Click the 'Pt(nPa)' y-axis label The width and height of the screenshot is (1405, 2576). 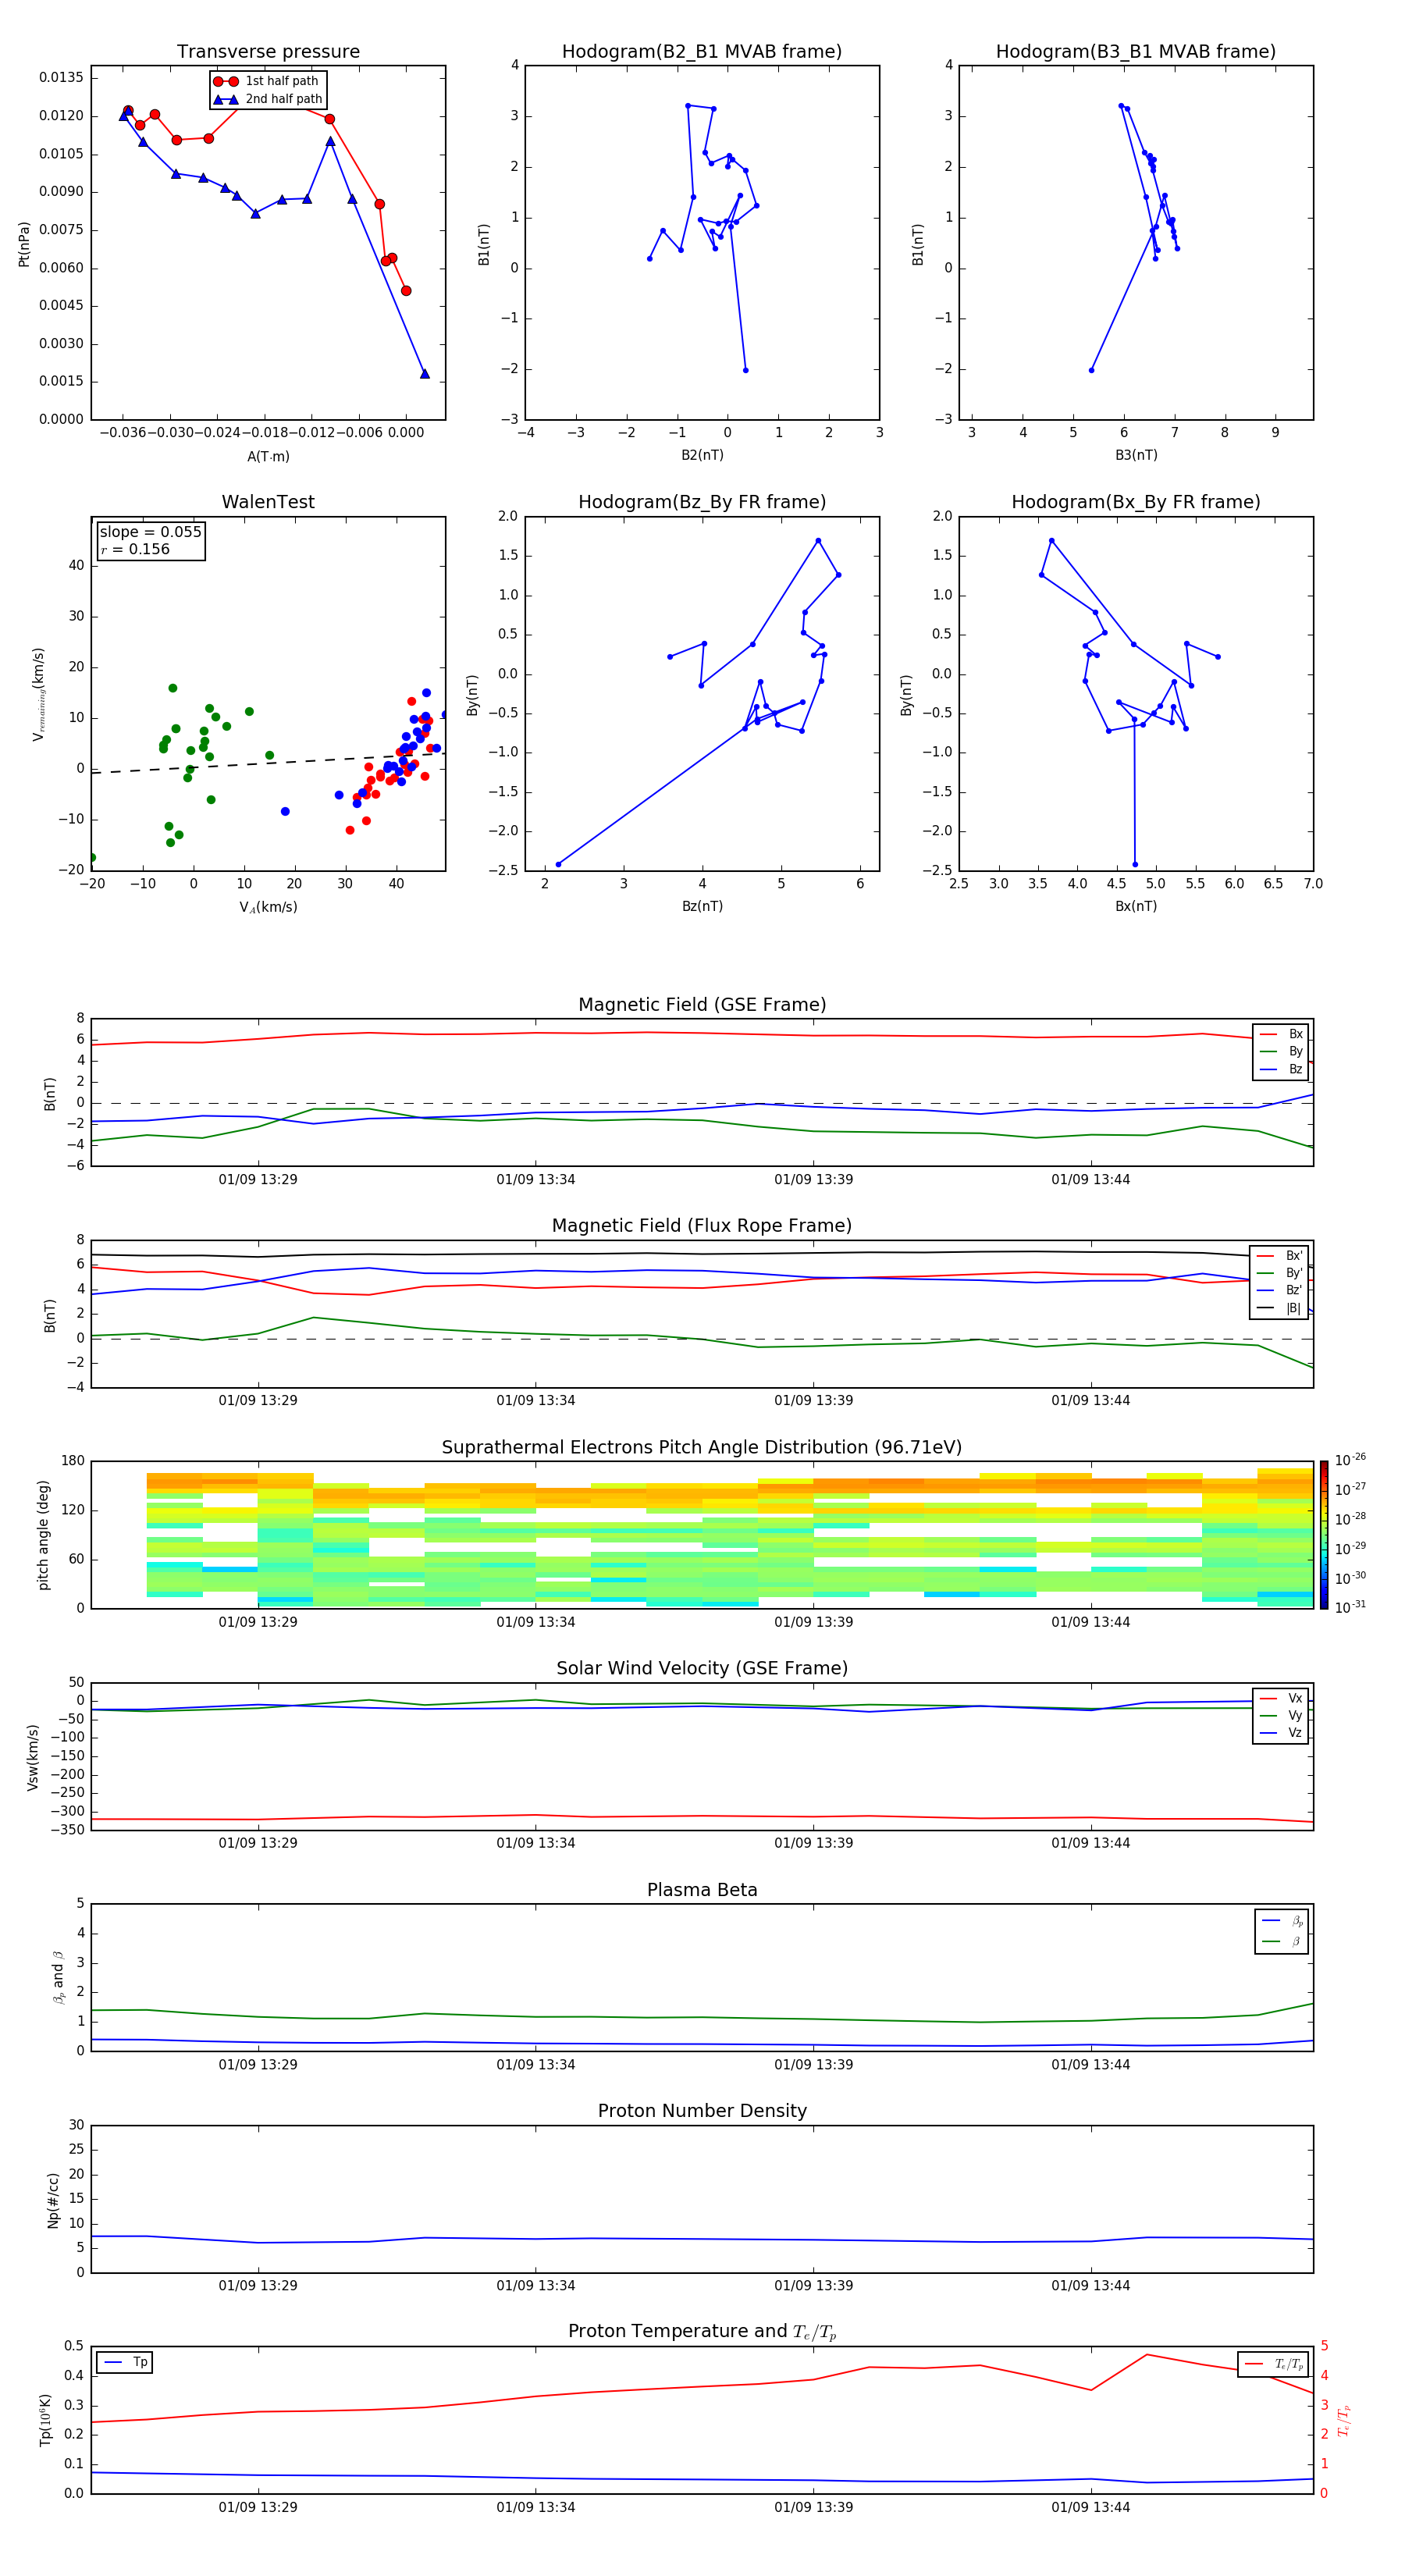[x=24, y=244]
